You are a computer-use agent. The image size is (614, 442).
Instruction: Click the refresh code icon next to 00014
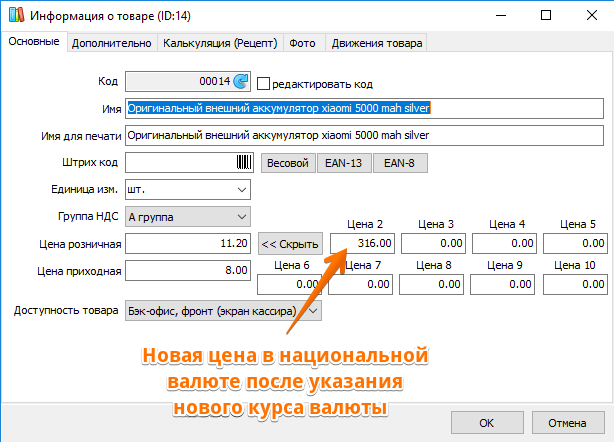pyautogui.click(x=241, y=81)
